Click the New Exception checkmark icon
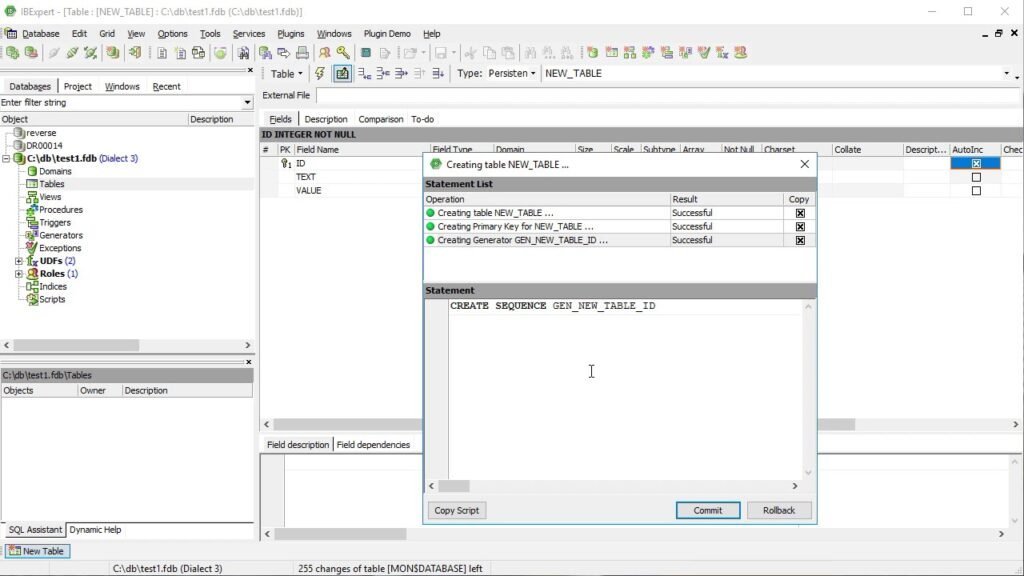The image size is (1024, 576). (703, 53)
